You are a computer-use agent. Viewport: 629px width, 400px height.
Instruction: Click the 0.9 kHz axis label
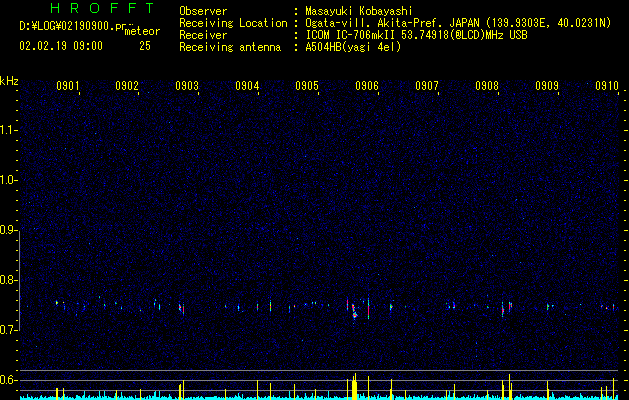(x=7, y=230)
